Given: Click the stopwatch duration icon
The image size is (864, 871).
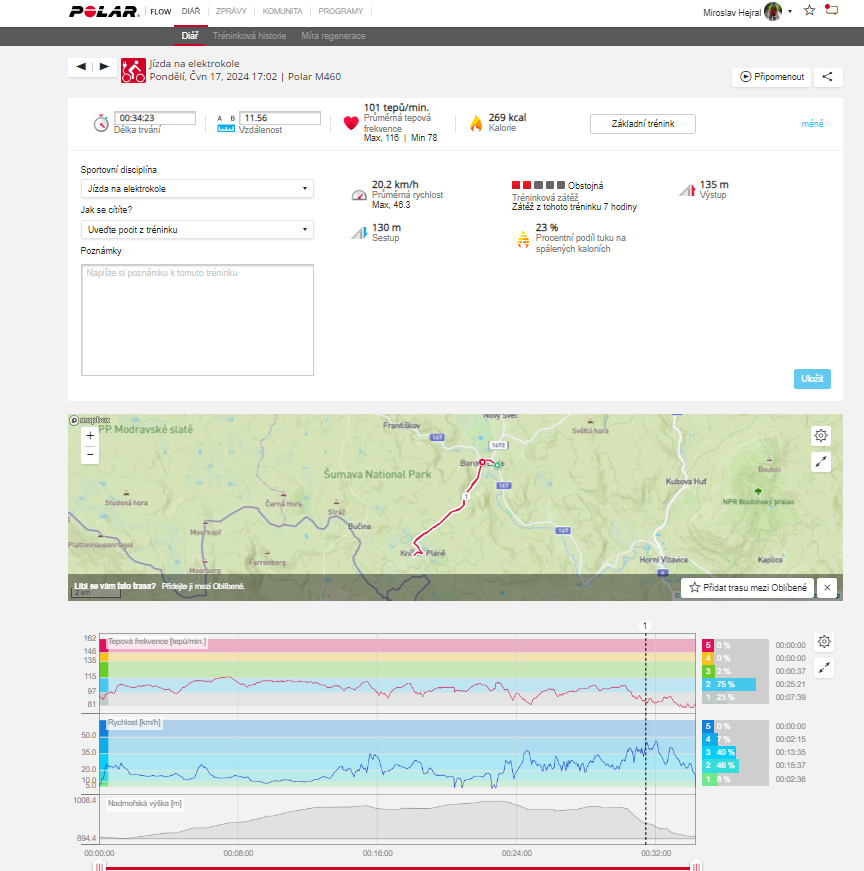Looking at the screenshot, I should pos(101,123).
